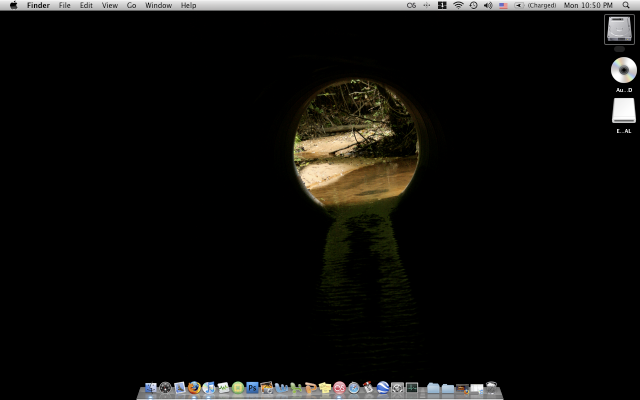Select the audio CD disc on desktop

coord(624,71)
